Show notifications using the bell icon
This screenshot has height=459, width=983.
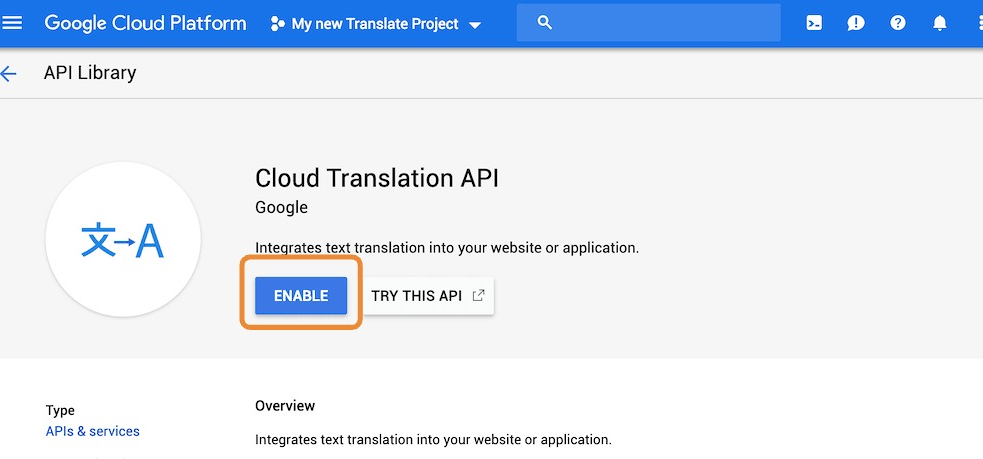[940, 23]
